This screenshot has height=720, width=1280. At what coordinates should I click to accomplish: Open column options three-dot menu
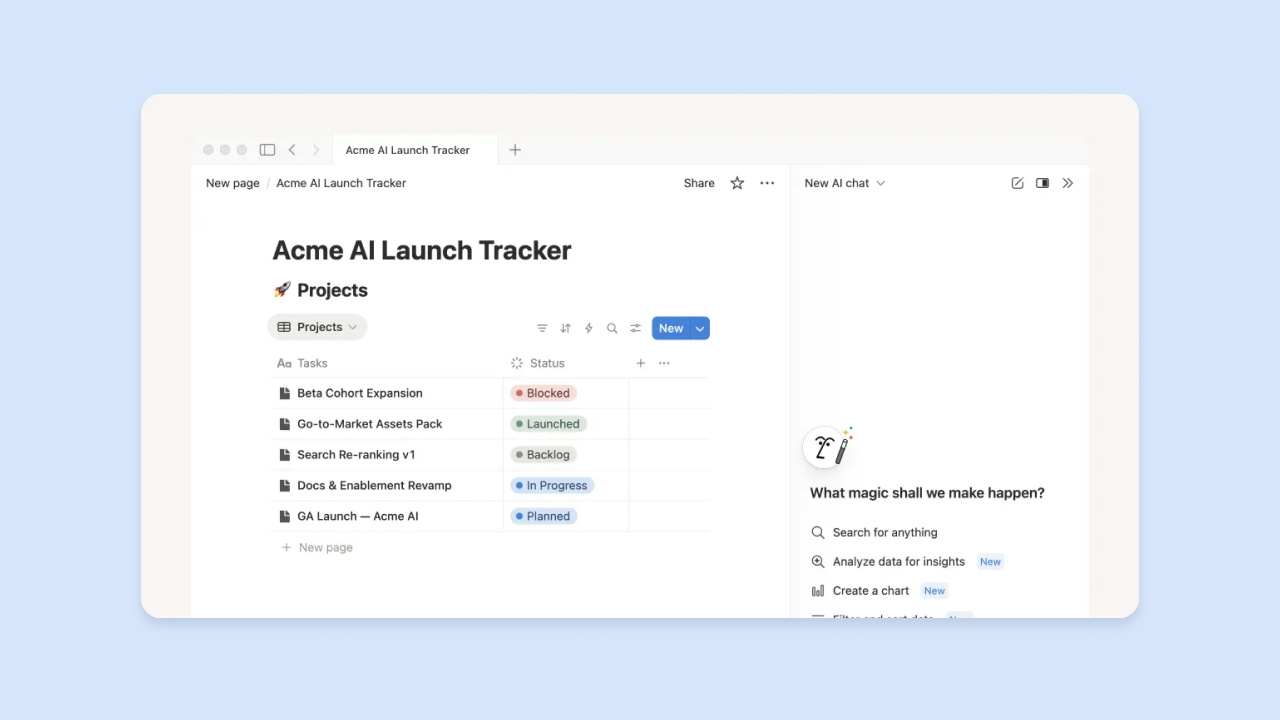point(664,363)
